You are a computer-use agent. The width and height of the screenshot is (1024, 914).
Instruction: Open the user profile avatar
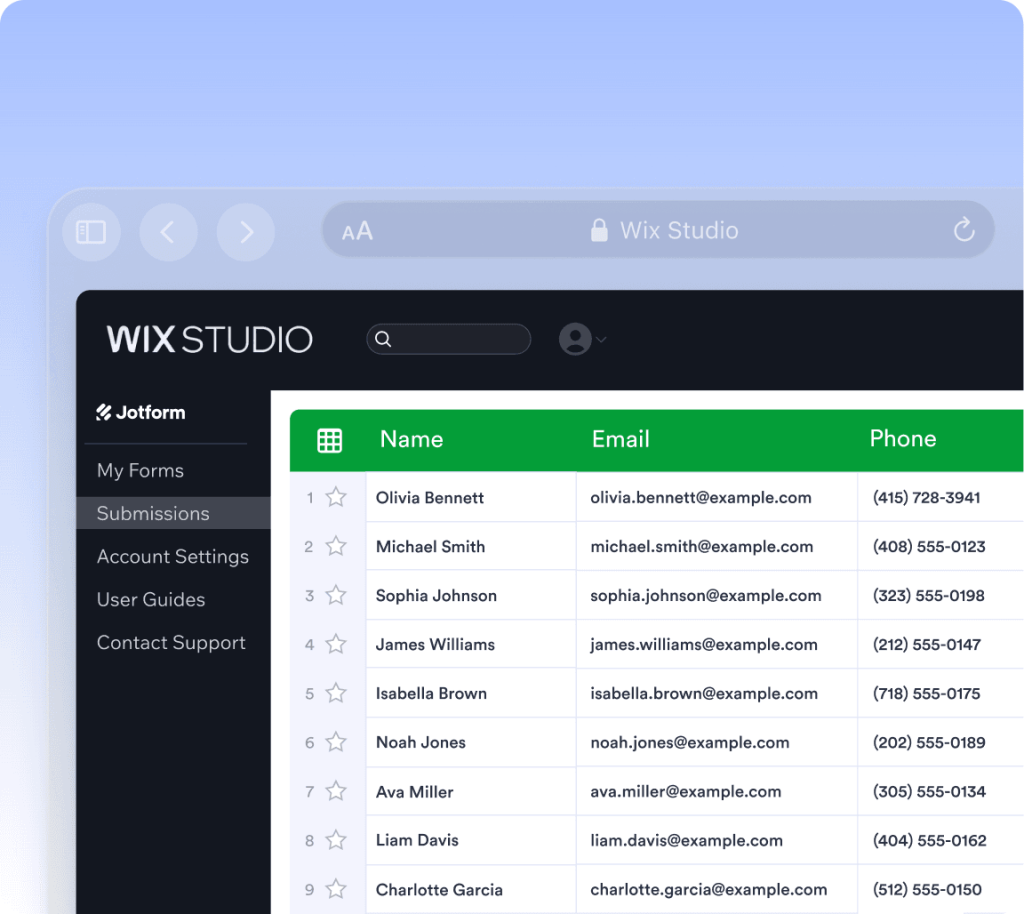click(x=575, y=339)
